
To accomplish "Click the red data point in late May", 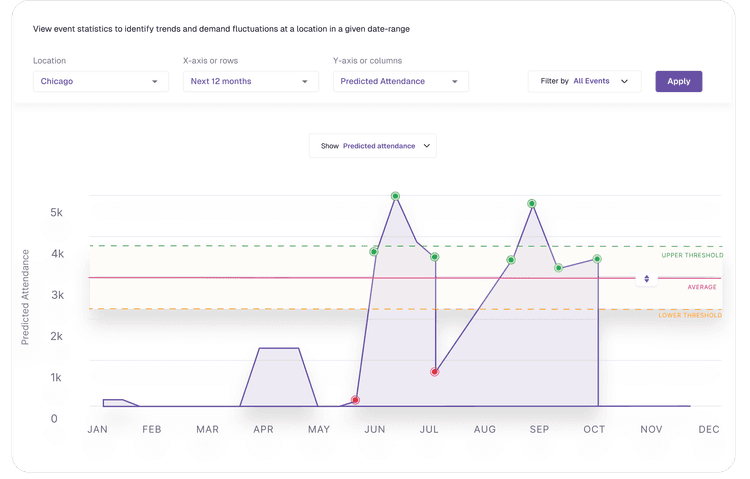I will point(355,400).
